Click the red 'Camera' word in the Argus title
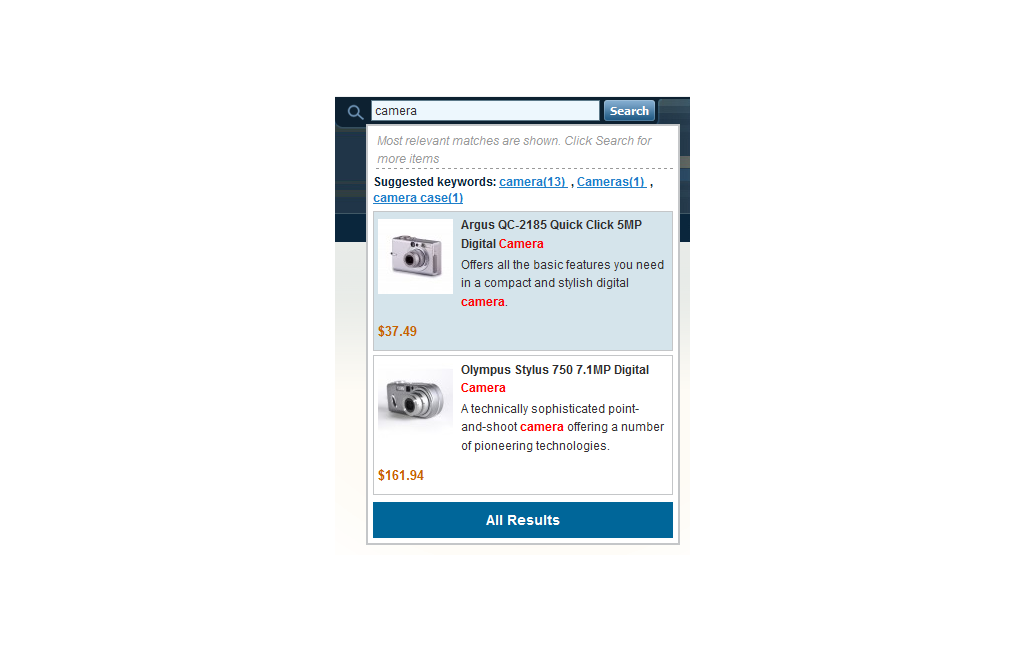Image resolution: width=1024 pixels, height=650 pixels. 521,244
